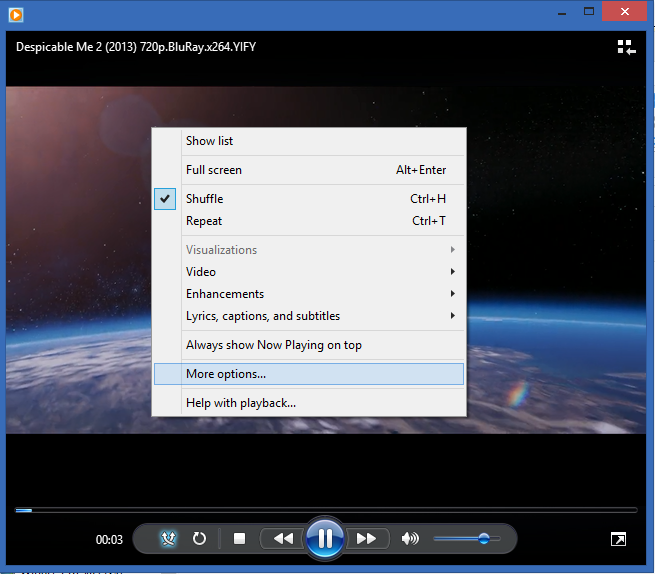This screenshot has height=574, width=655.
Task: Maximize the media player window
Action: point(589,12)
